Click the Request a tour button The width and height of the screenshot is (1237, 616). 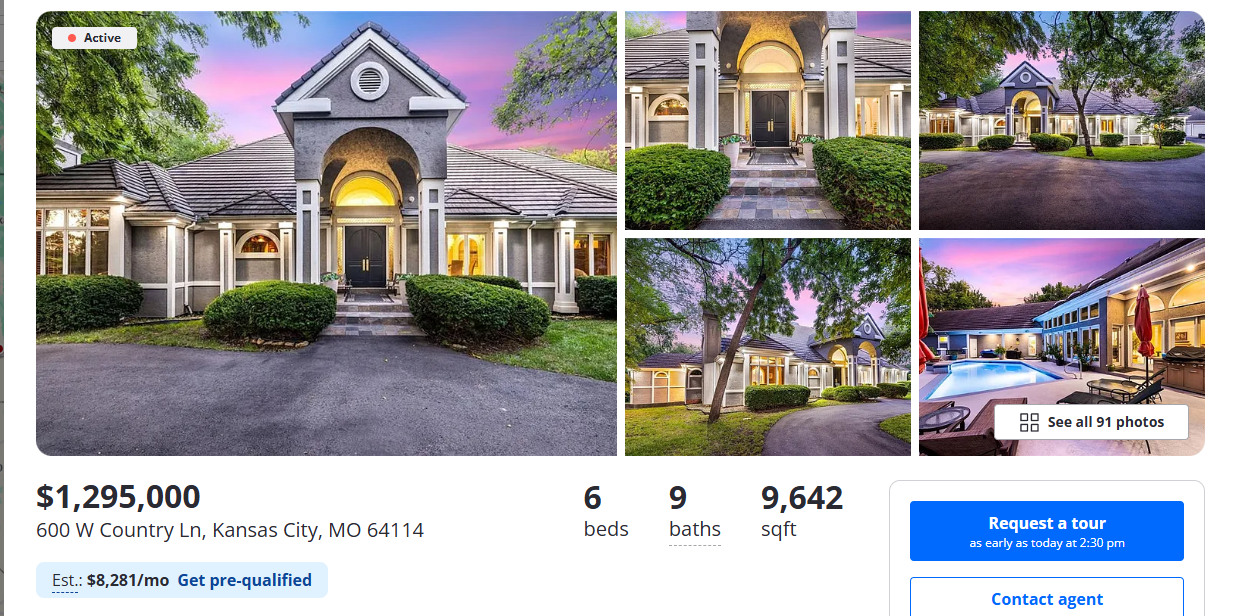(x=1047, y=531)
